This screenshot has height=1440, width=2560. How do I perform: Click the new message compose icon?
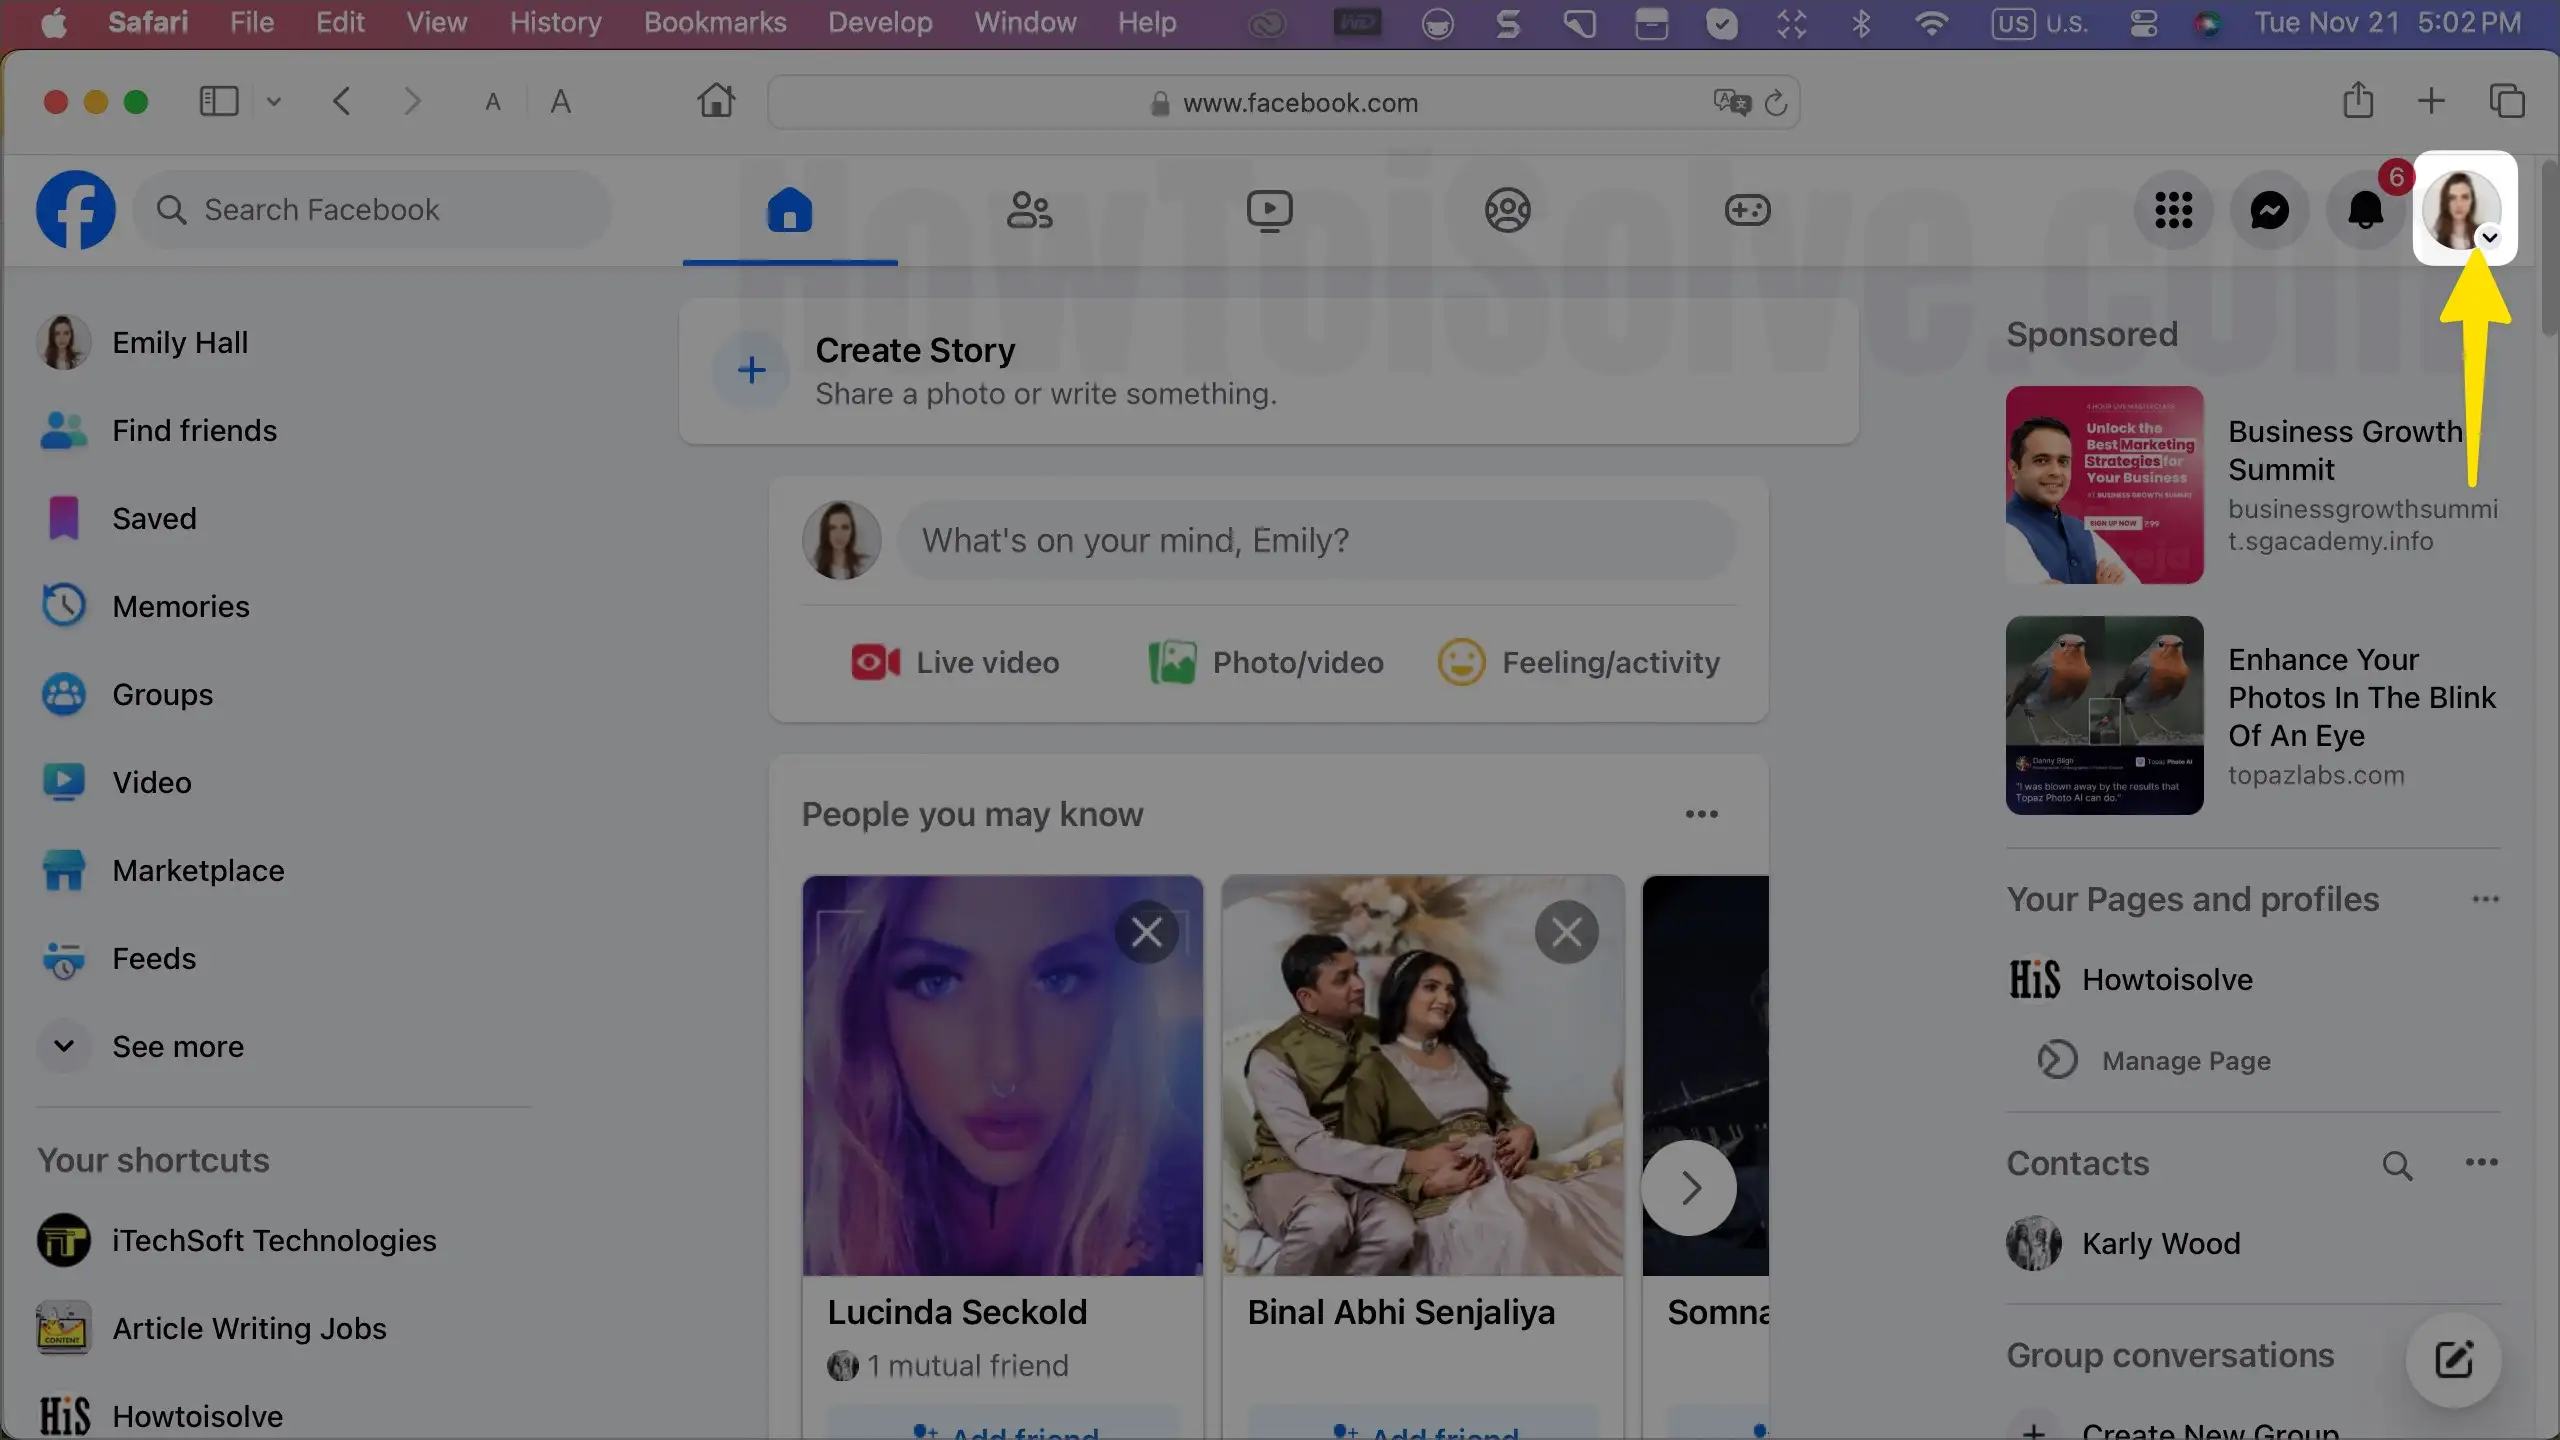(x=2453, y=1360)
